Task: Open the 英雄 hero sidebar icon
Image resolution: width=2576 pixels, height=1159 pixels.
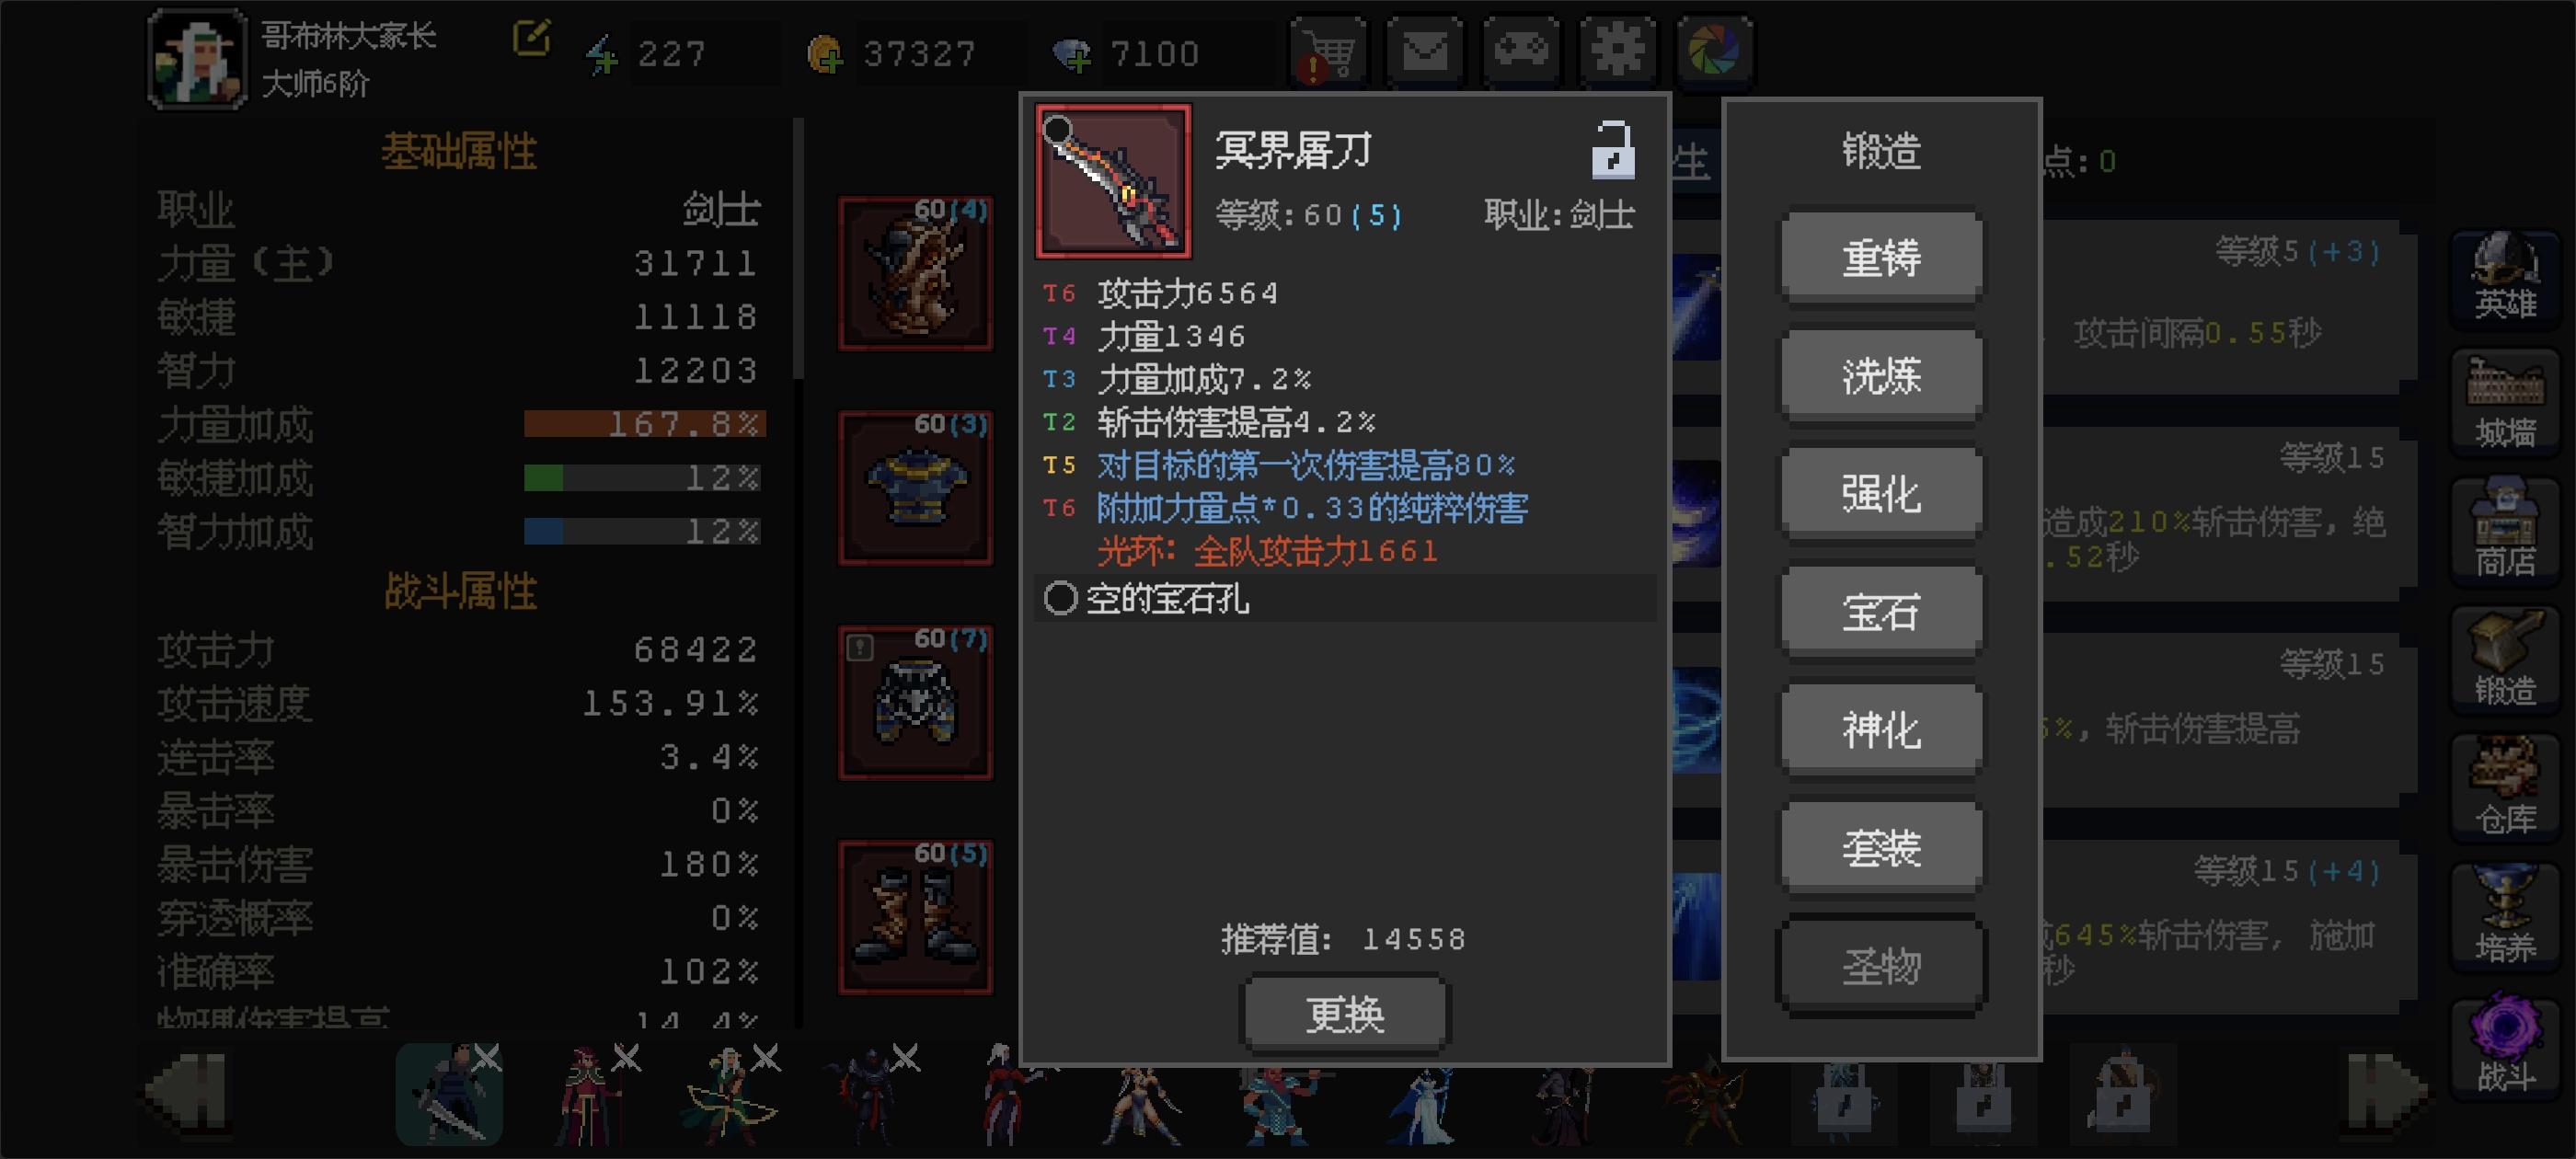Action: click(x=2506, y=277)
